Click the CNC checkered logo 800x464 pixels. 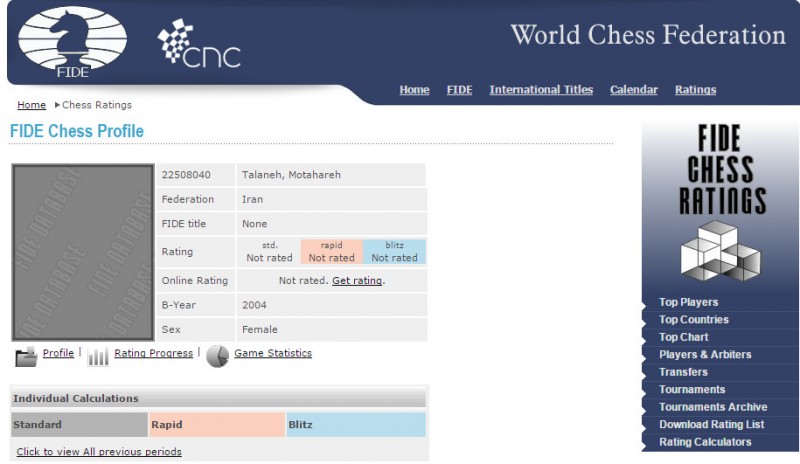click(198, 44)
